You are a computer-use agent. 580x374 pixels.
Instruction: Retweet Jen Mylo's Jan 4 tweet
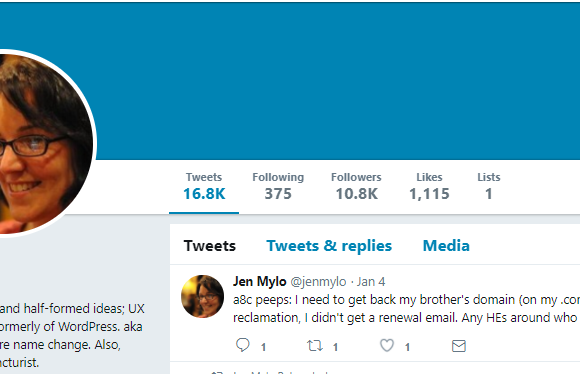click(314, 346)
